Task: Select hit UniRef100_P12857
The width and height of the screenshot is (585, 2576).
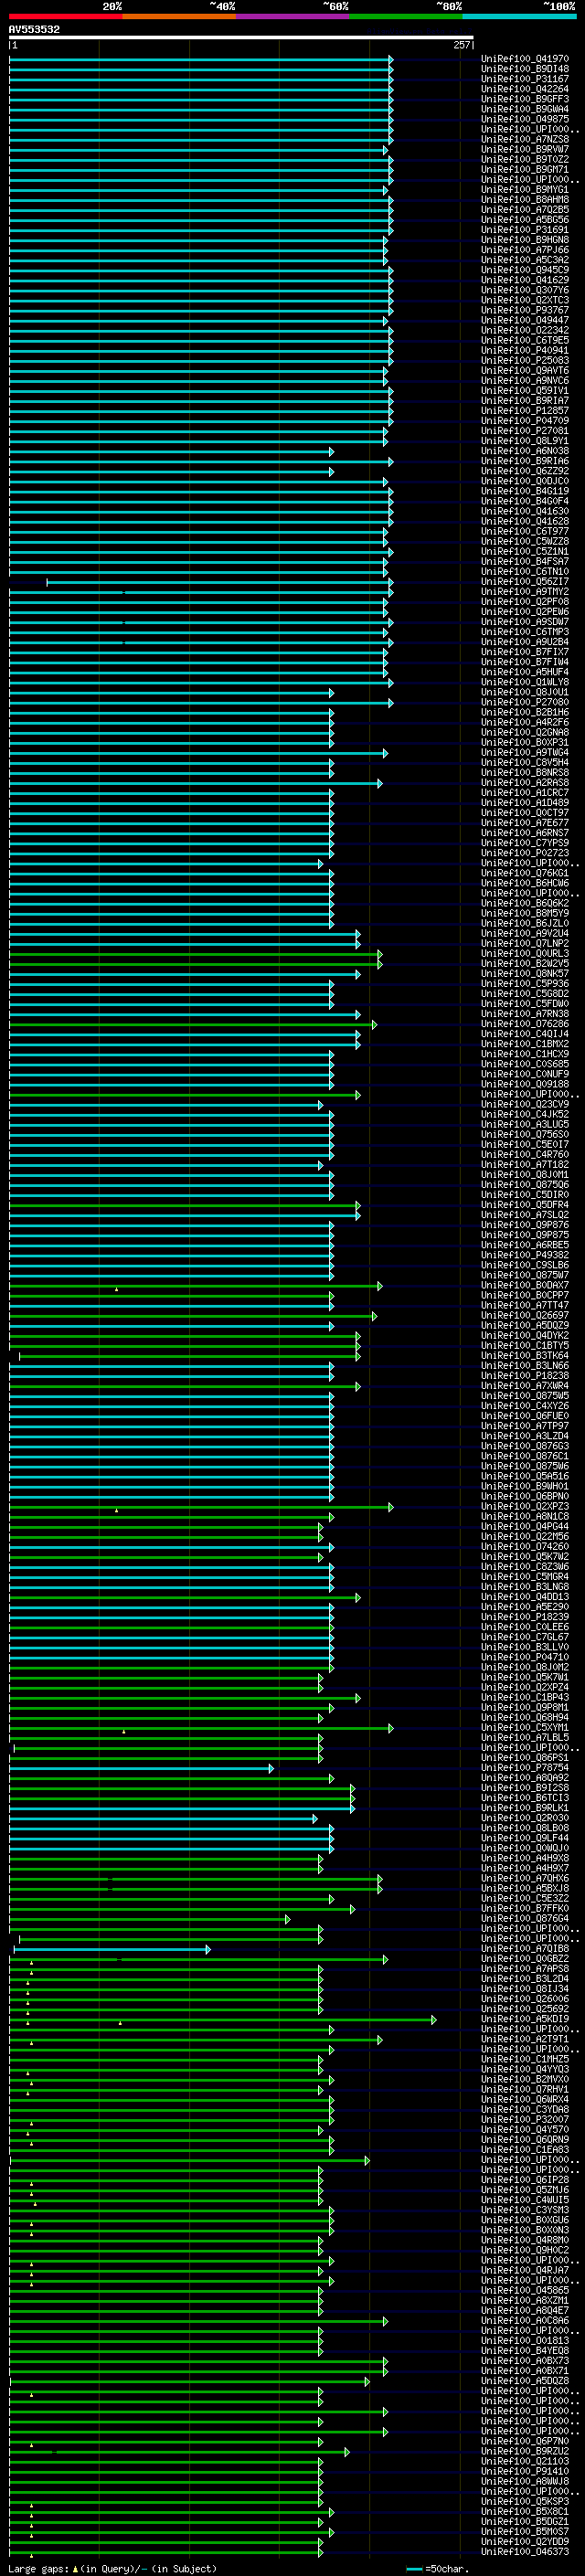Action: coord(525,411)
